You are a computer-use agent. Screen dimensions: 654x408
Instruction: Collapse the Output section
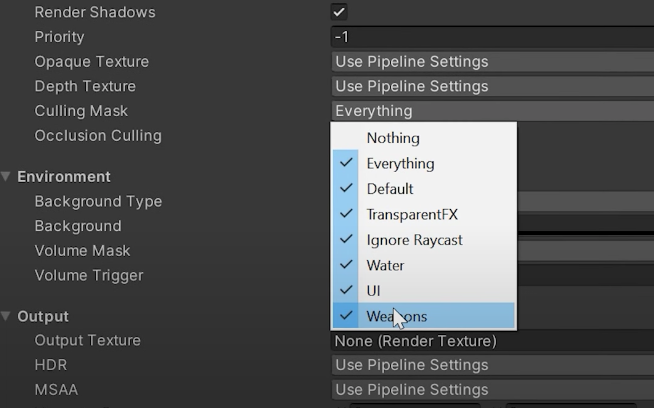click(7, 317)
